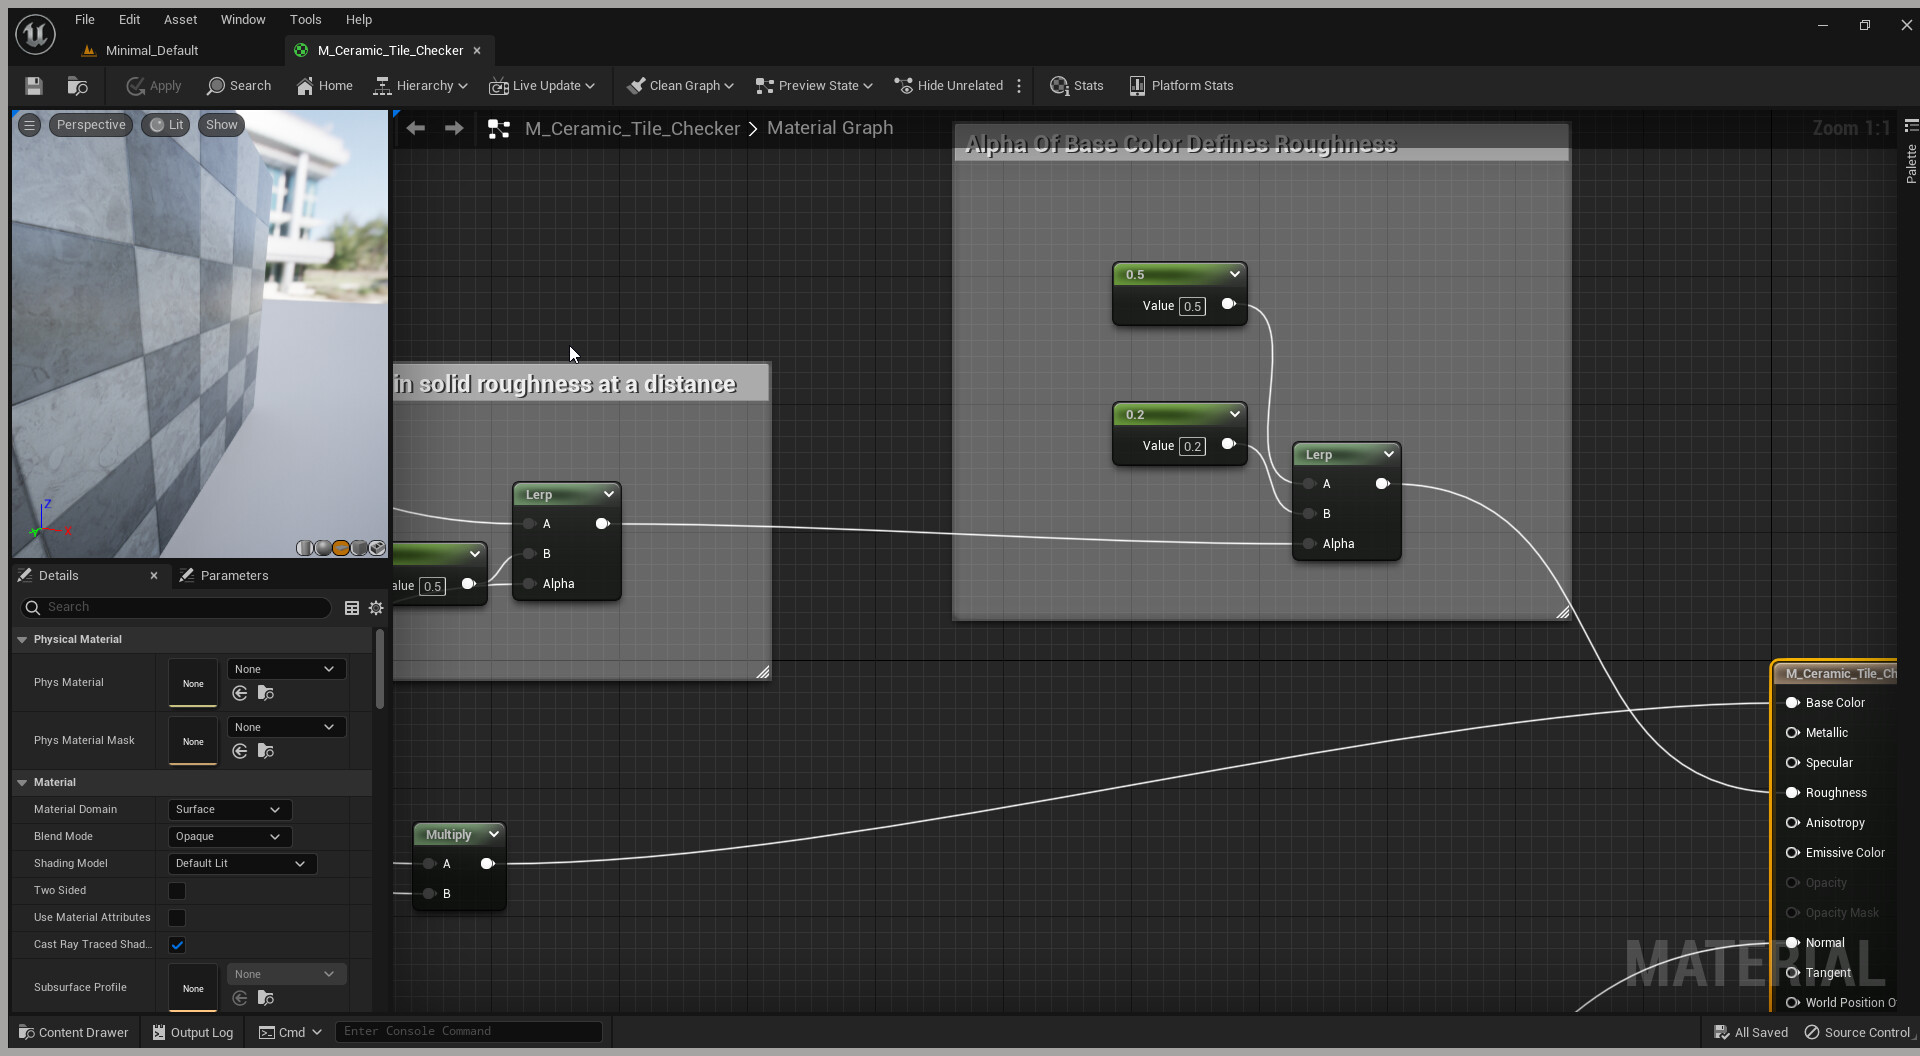
Task: Toggle the Stats display
Action: tap(1076, 85)
